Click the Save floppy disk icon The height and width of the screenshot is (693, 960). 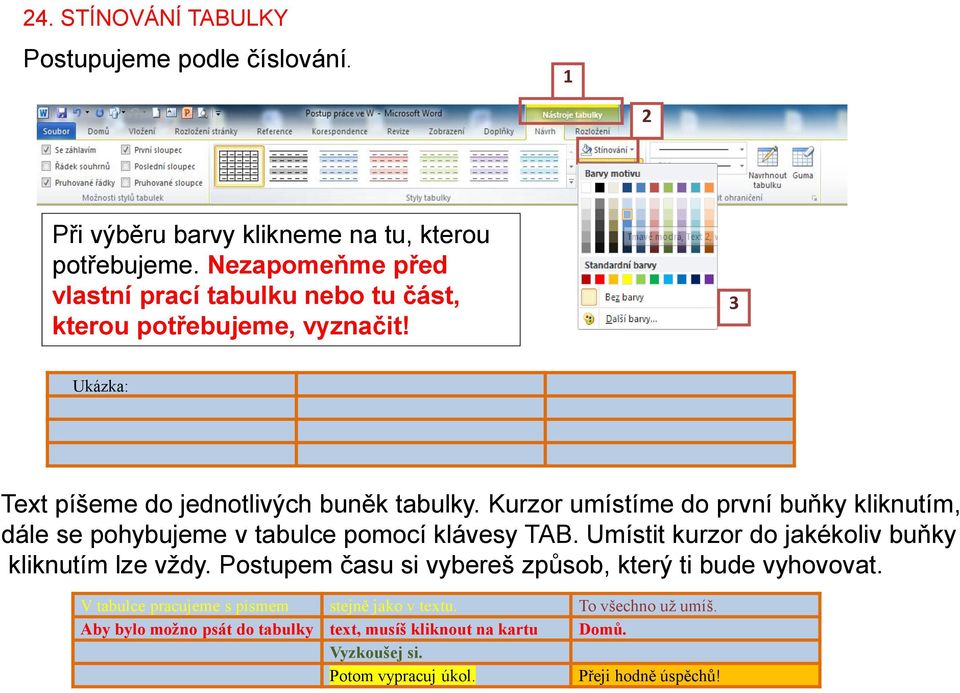(62, 113)
